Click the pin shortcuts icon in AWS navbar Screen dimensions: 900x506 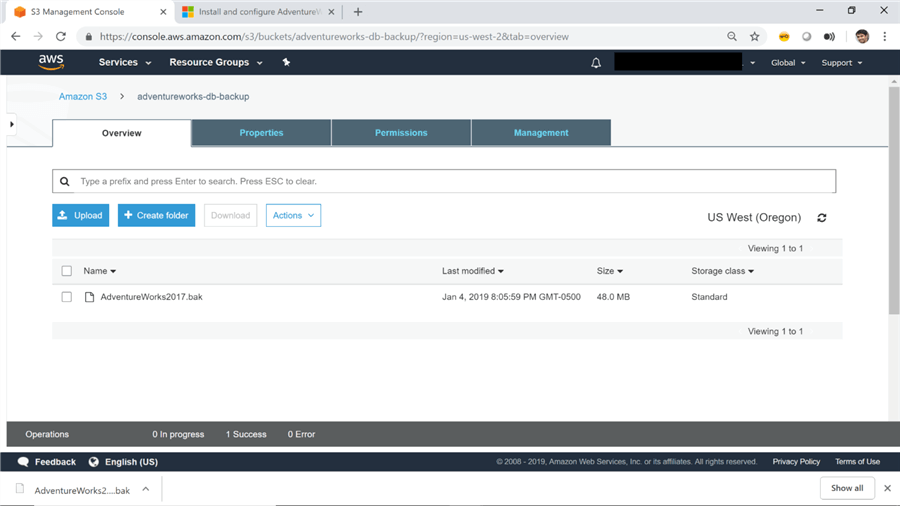click(286, 62)
